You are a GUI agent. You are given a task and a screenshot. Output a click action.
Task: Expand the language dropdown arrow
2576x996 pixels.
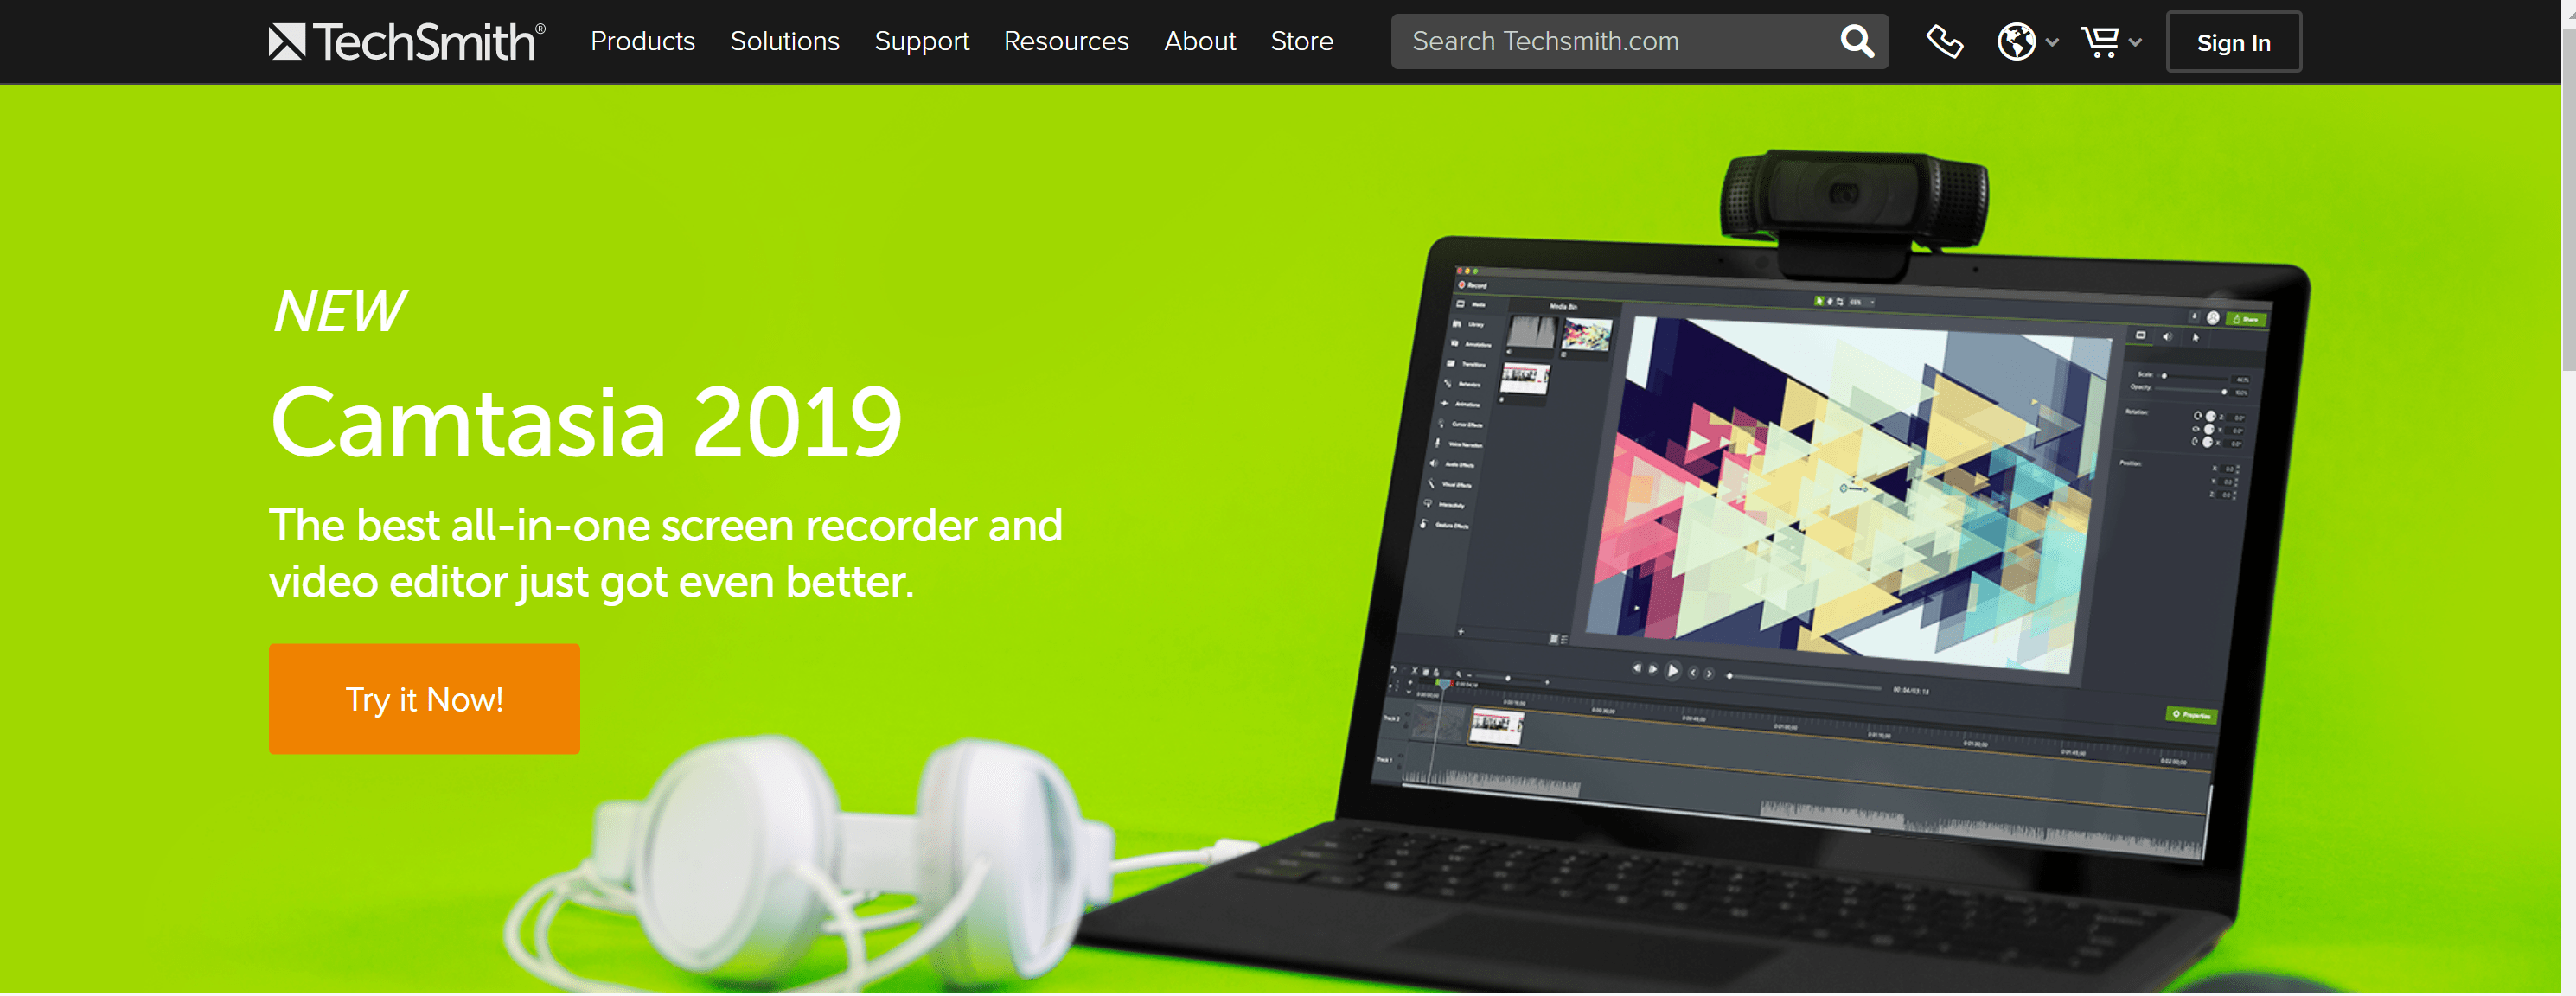2051,43
